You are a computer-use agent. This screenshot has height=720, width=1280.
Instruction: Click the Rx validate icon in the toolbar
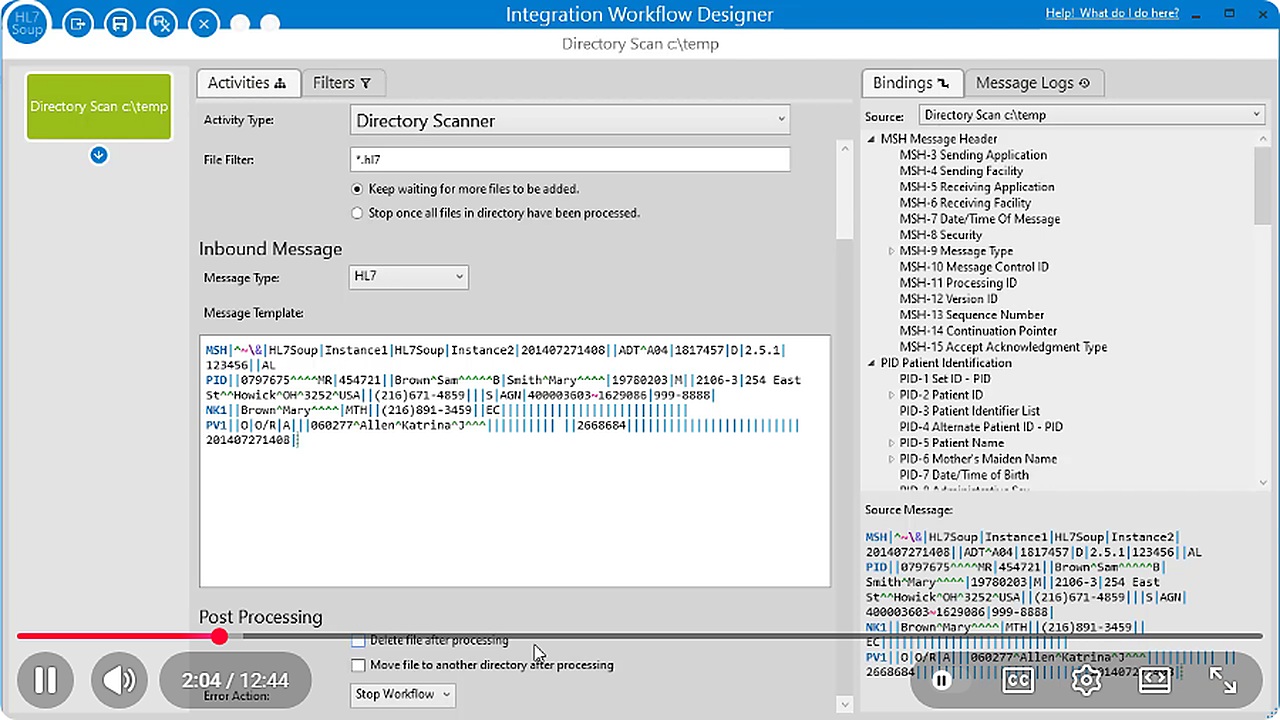tap(162, 23)
